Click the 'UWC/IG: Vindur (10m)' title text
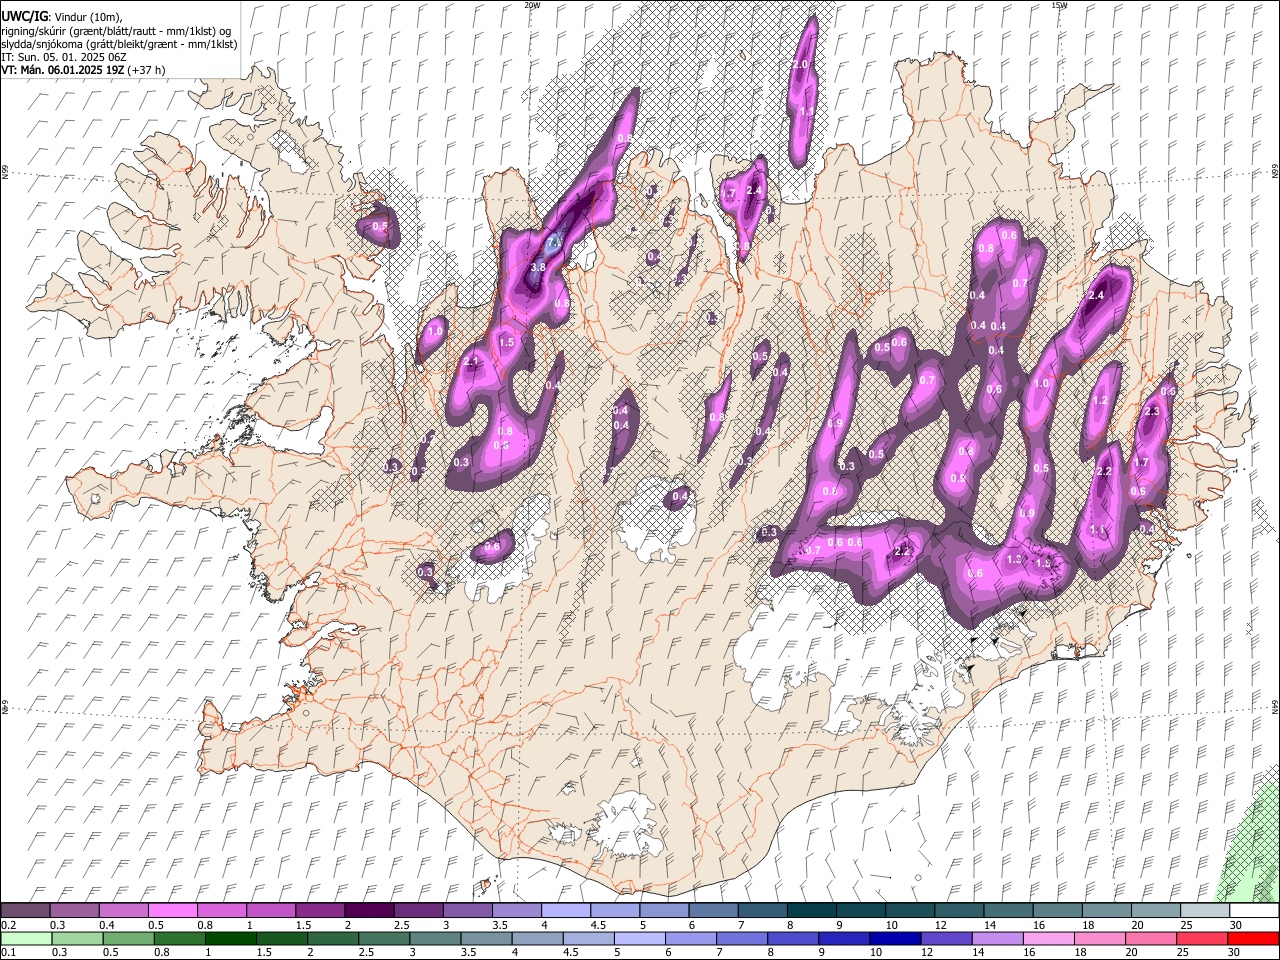The image size is (1280, 960). click(62, 16)
